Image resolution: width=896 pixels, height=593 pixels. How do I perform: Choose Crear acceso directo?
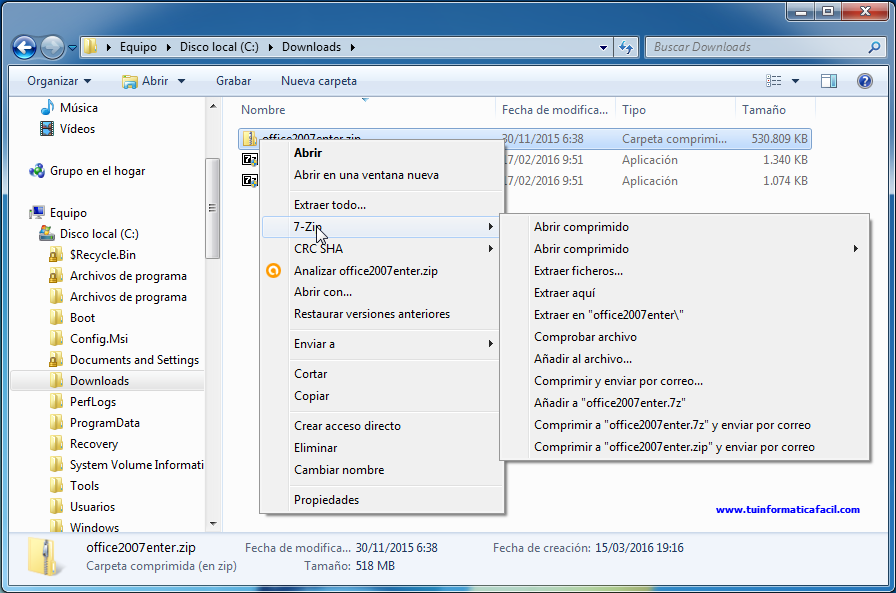click(x=382, y=426)
